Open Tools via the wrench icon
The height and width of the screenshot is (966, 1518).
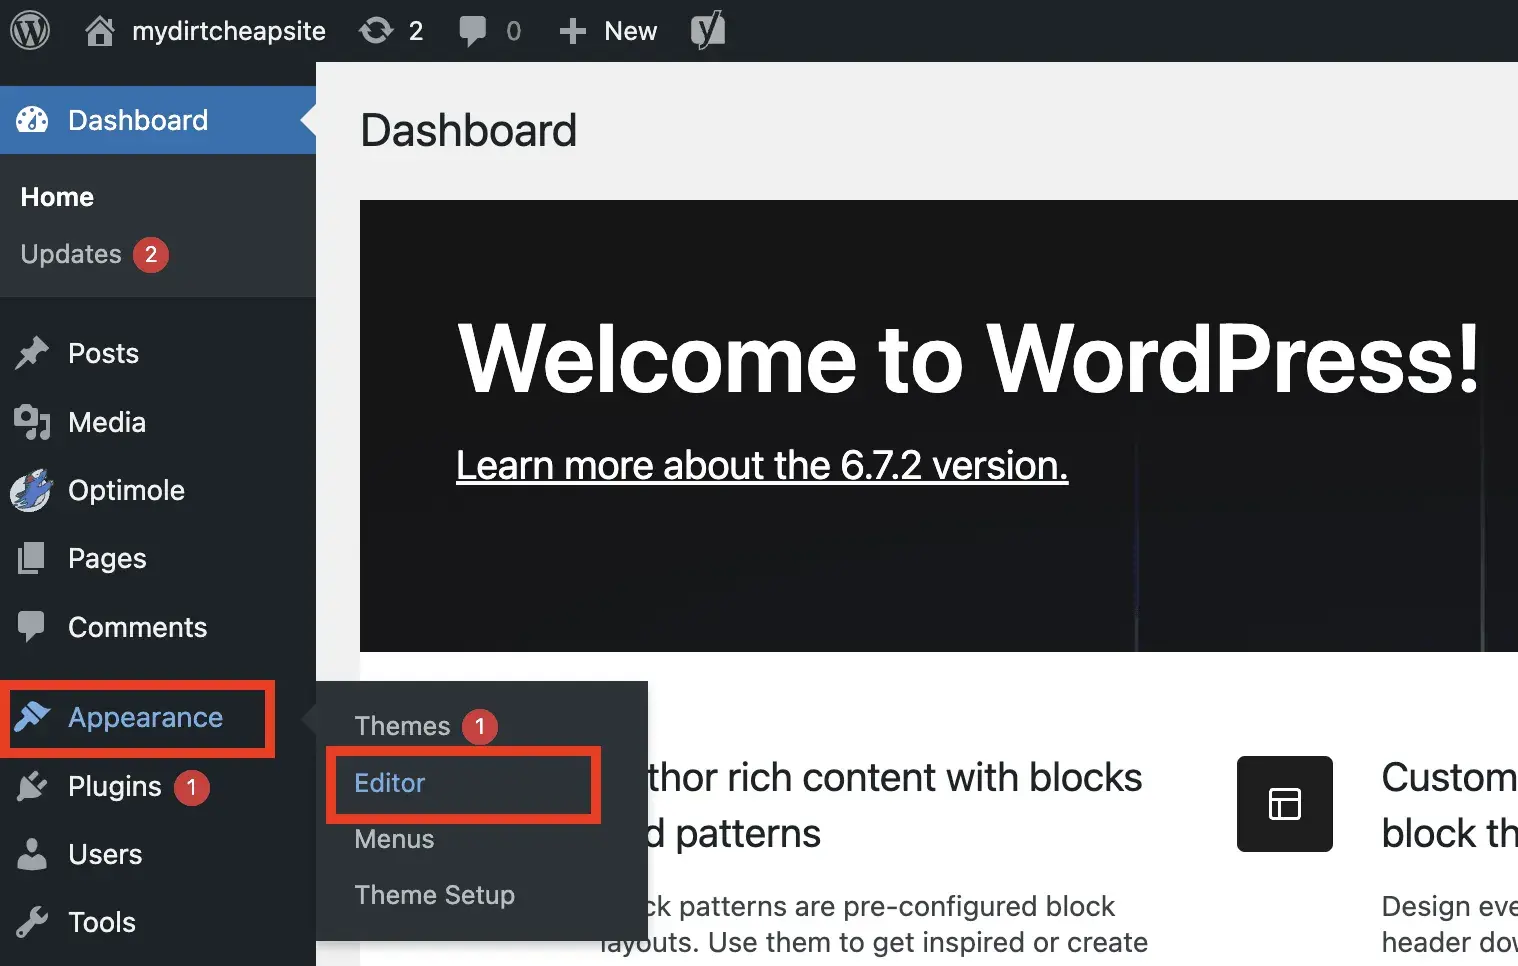[x=33, y=922]
